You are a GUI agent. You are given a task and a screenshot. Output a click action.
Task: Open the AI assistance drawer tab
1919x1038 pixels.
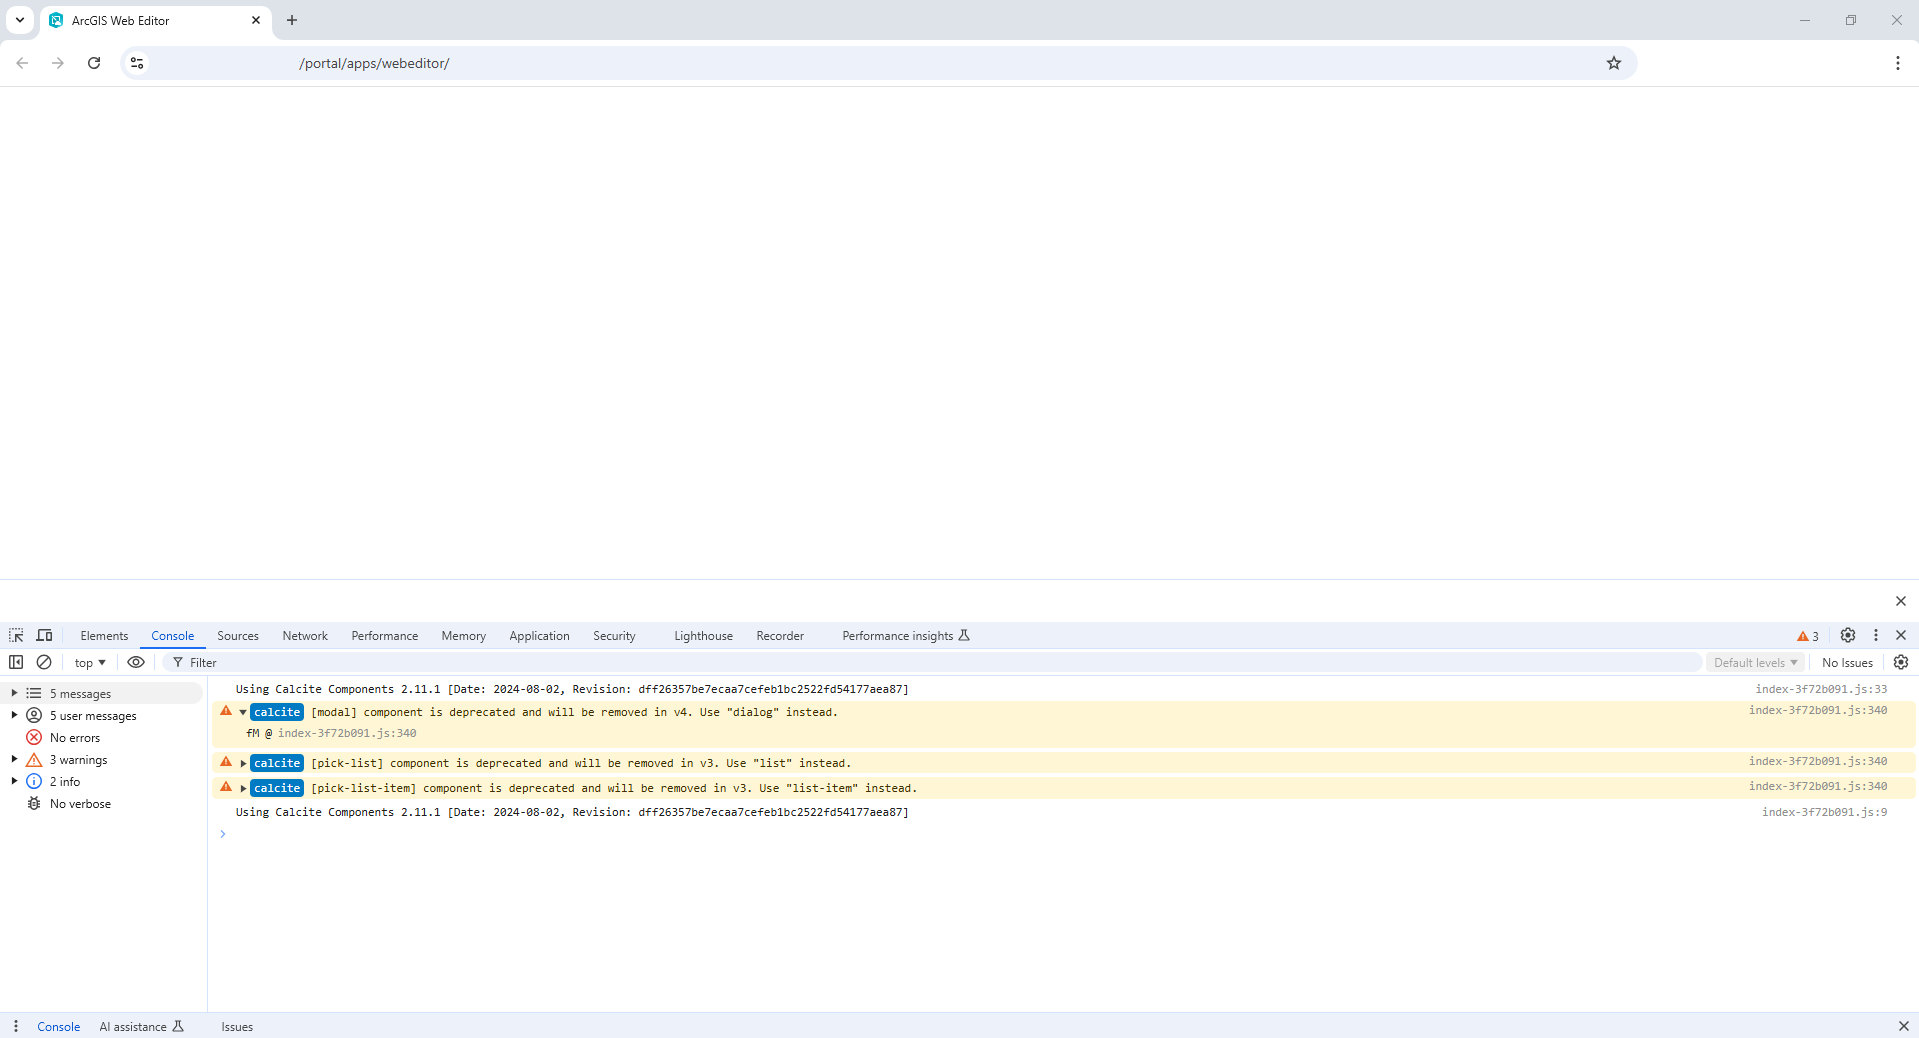(141, 1026)
